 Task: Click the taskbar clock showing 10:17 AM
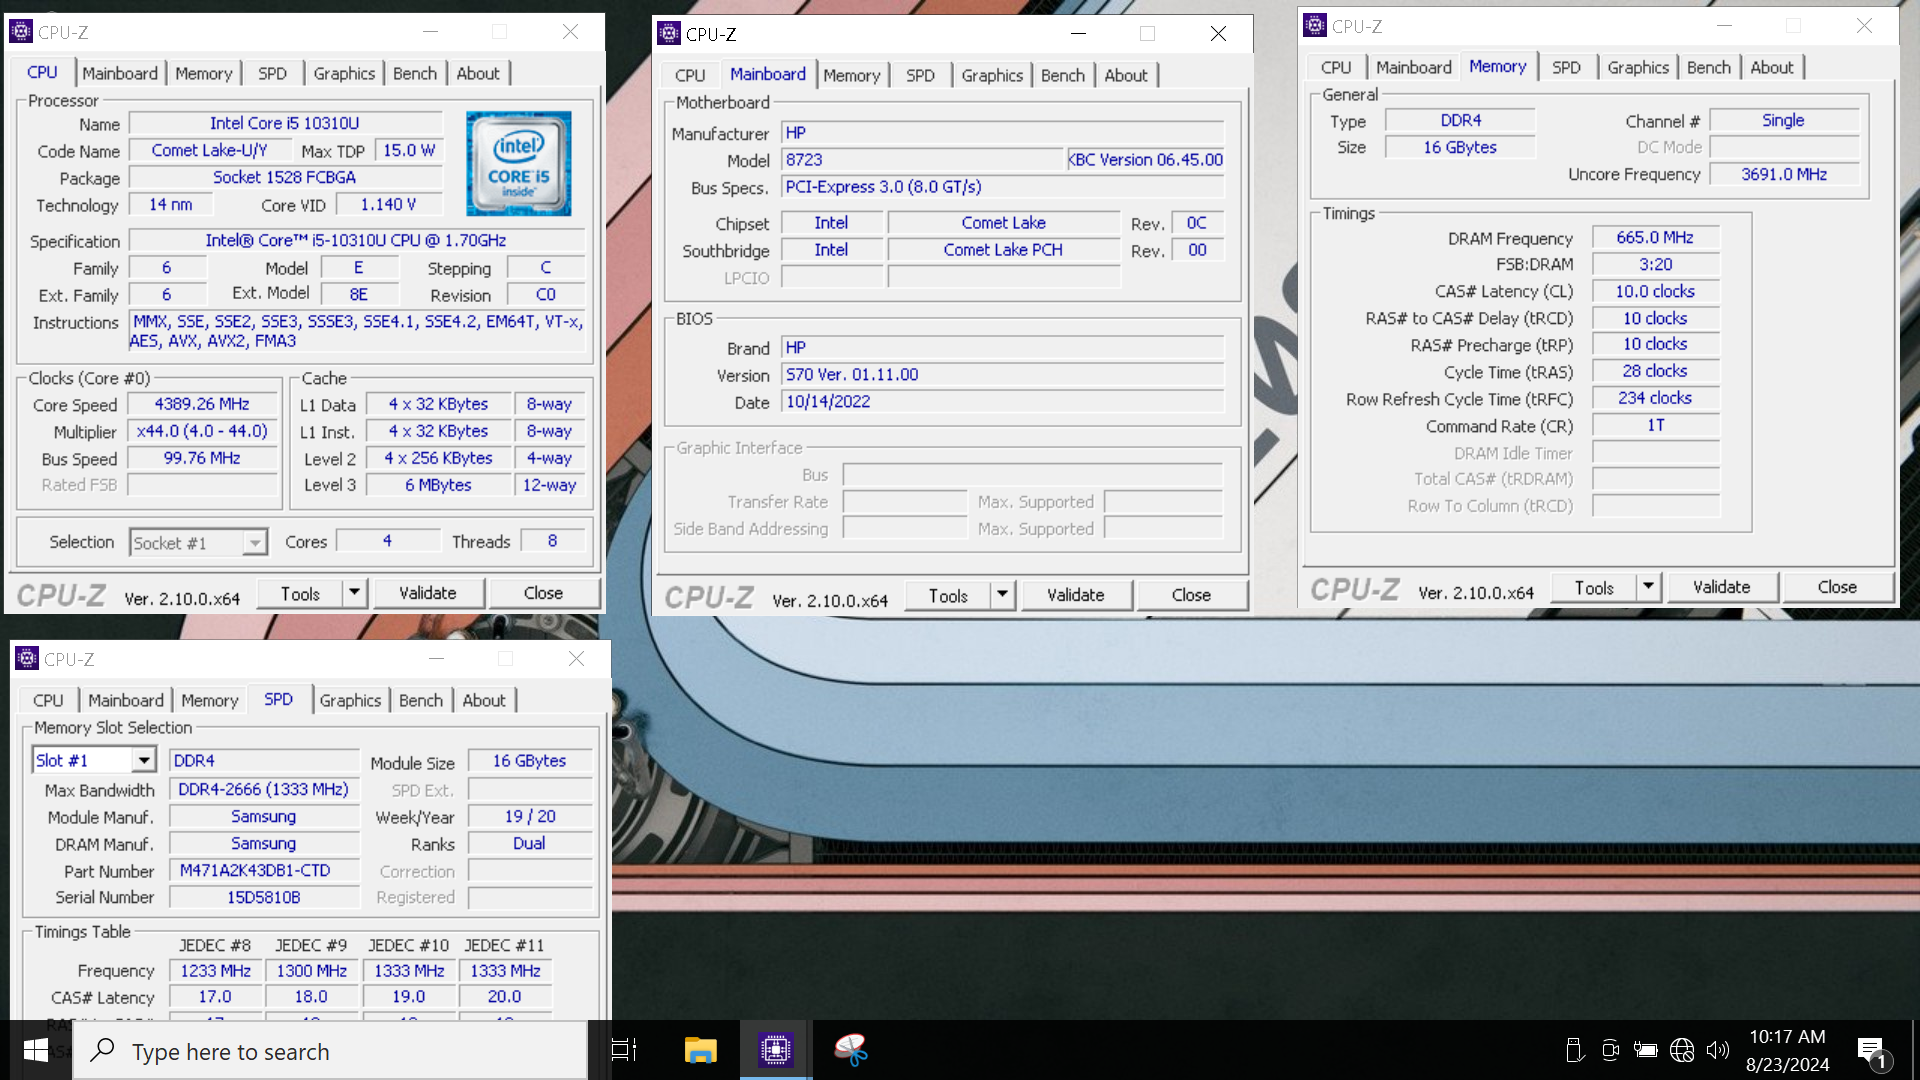(x=1788, y=1050)
